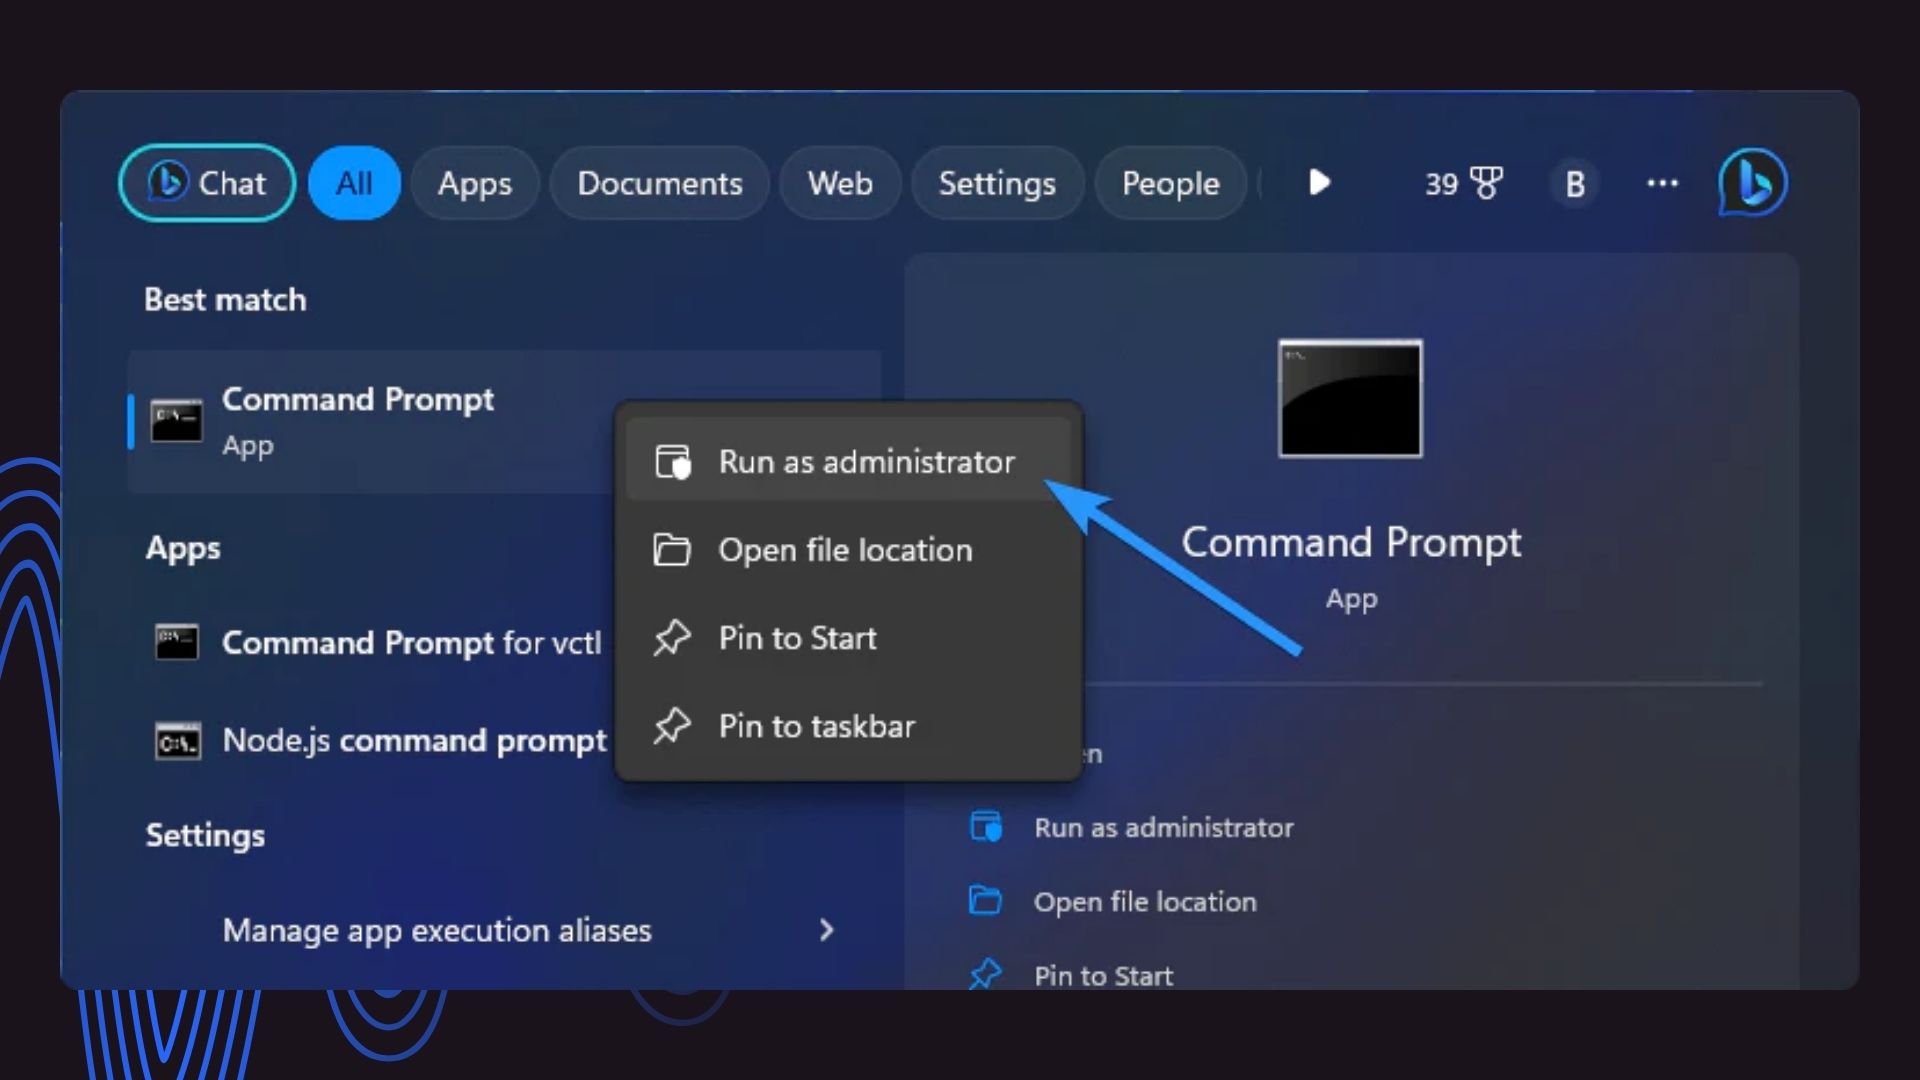Click the Apps section heading
Screen dimensions: 1920x1080
point(183,548)
